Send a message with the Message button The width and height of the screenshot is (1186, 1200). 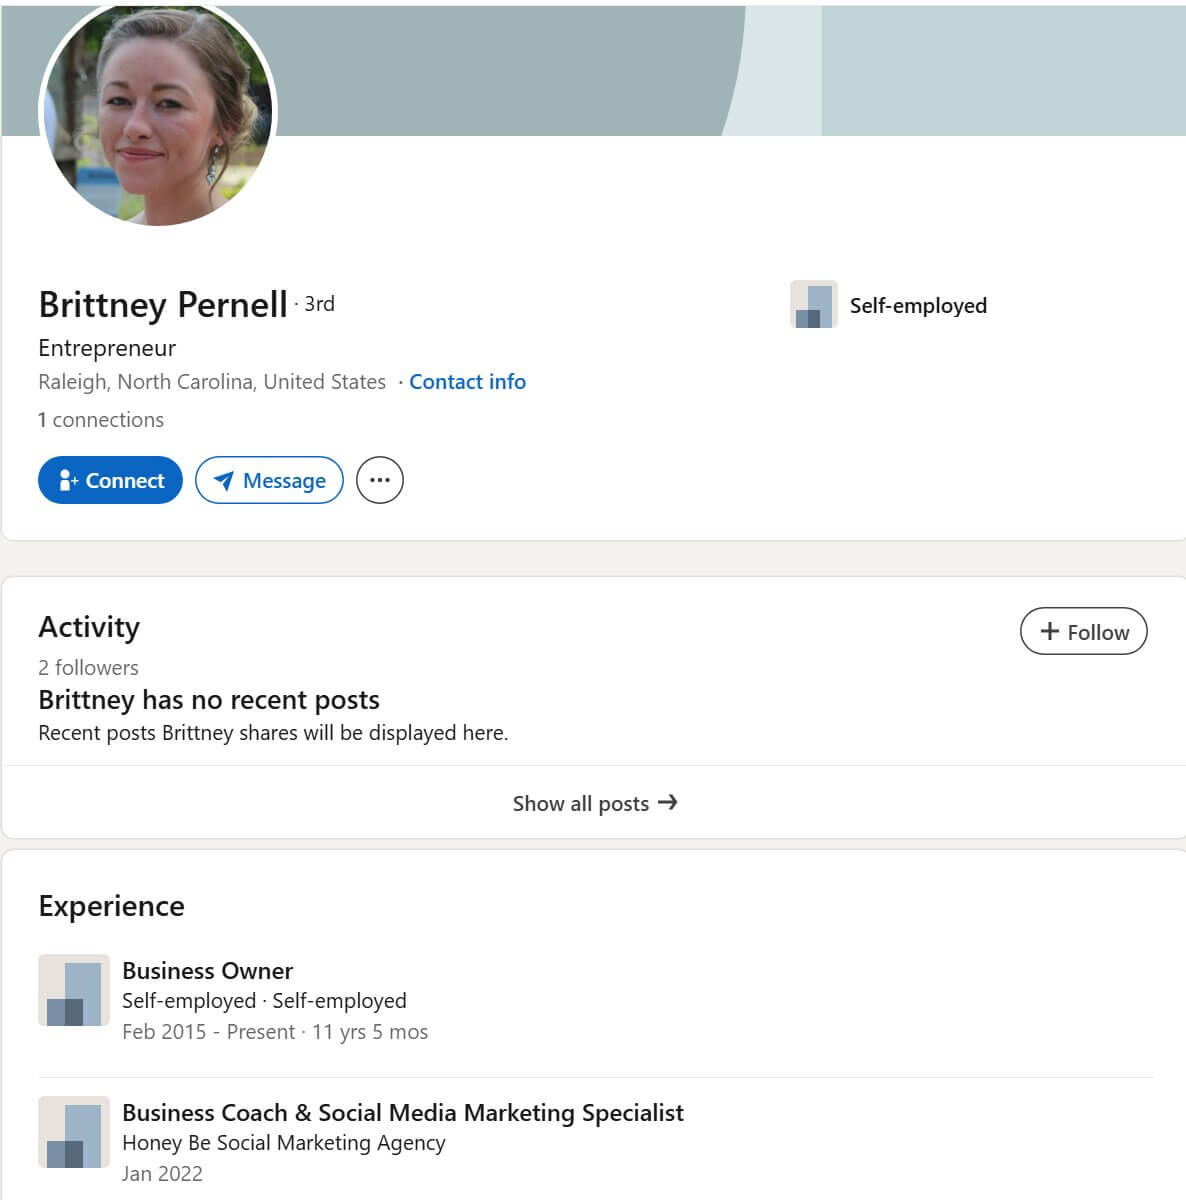point(269,480)
